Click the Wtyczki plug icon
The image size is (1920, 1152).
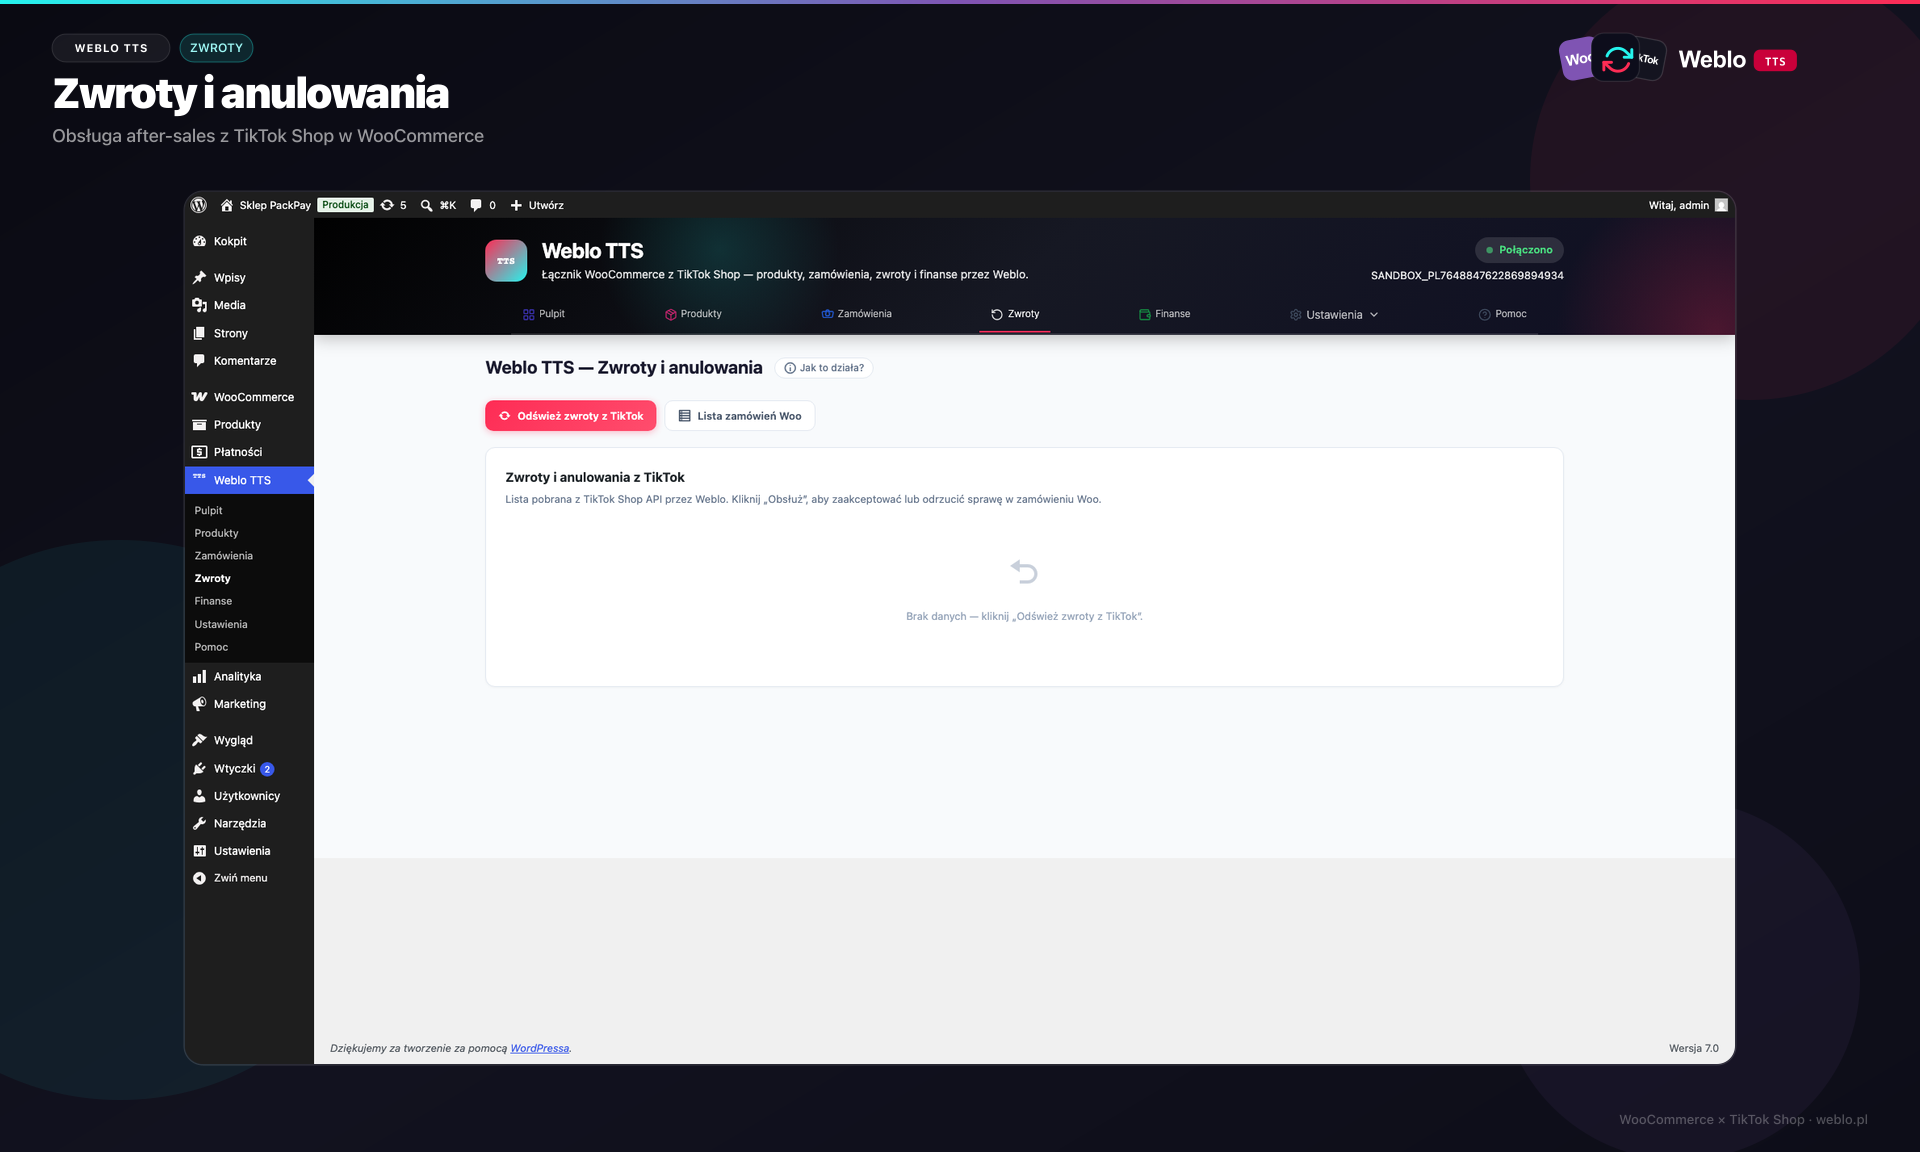point(199,769)
